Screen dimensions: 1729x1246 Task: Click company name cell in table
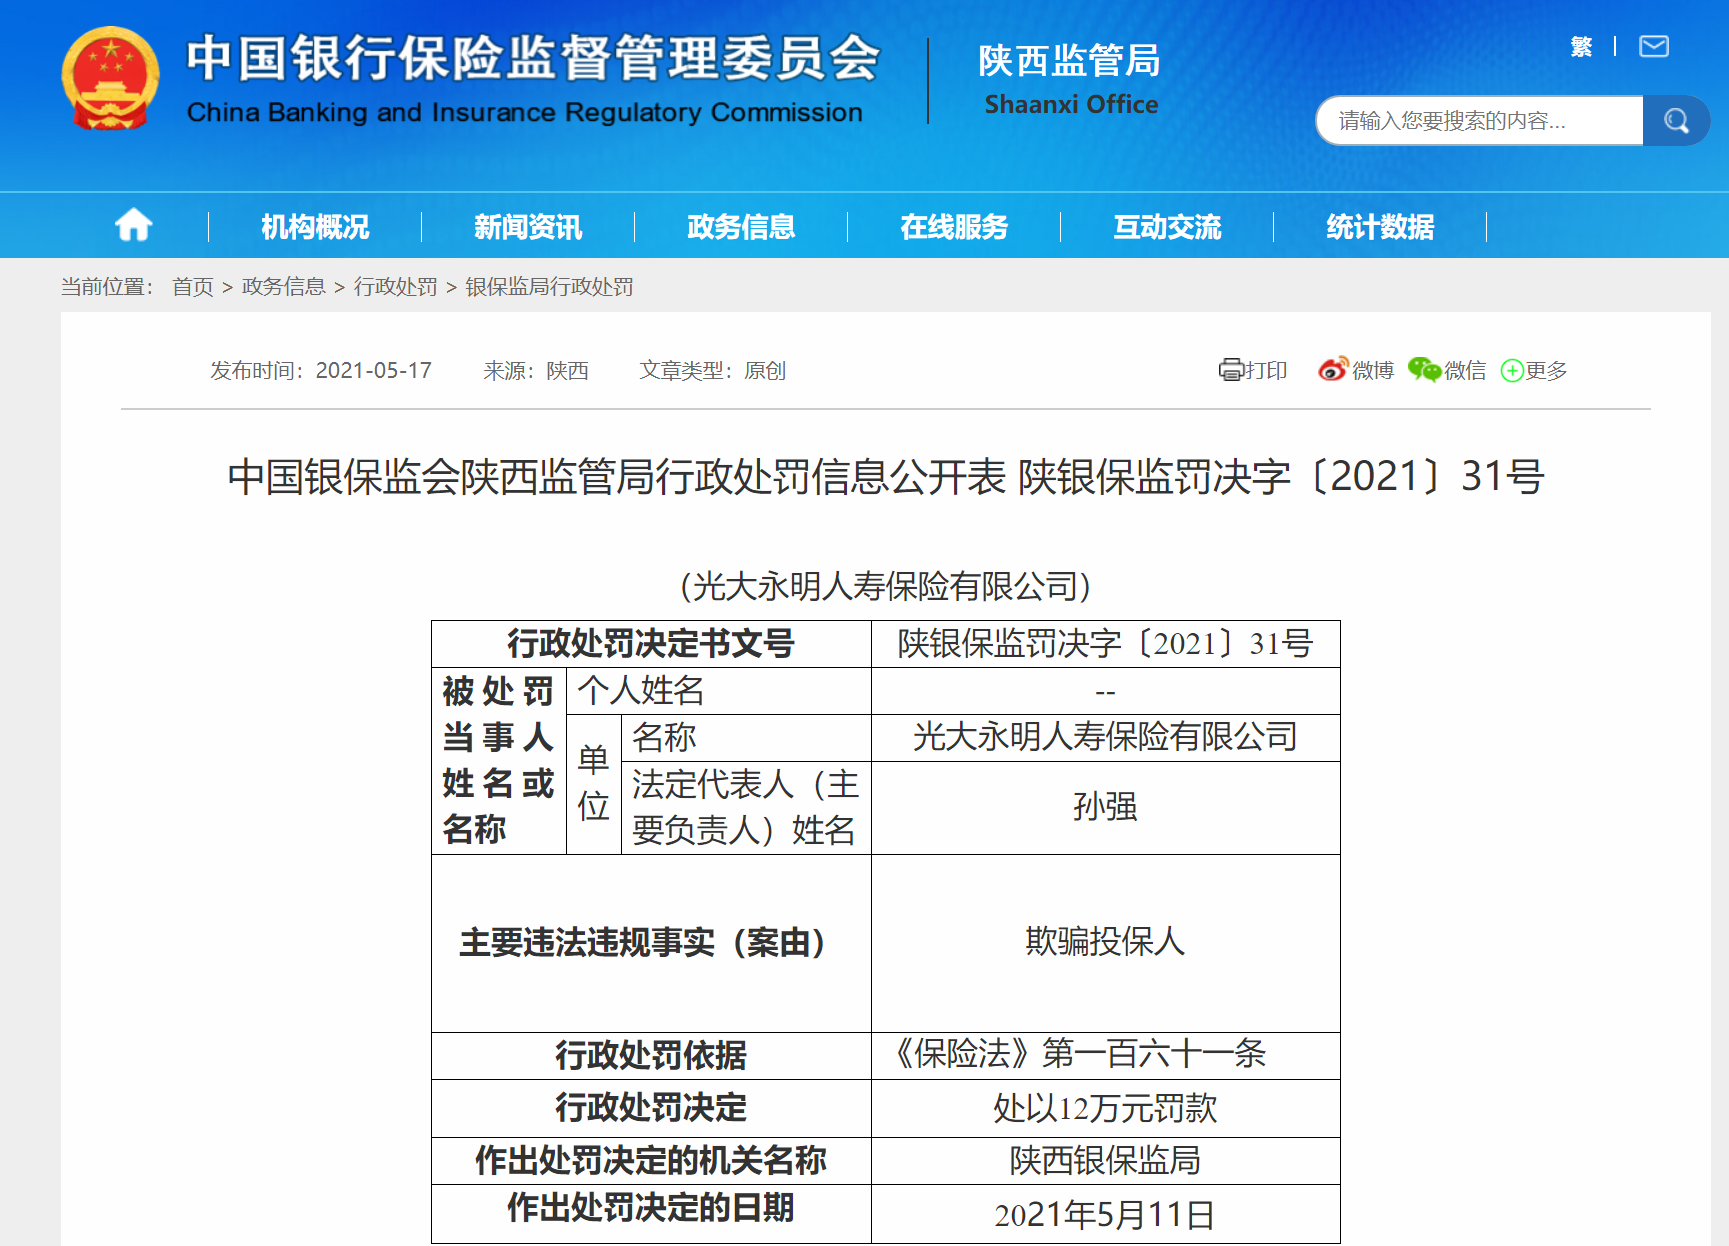click(x=1105, y=738)
